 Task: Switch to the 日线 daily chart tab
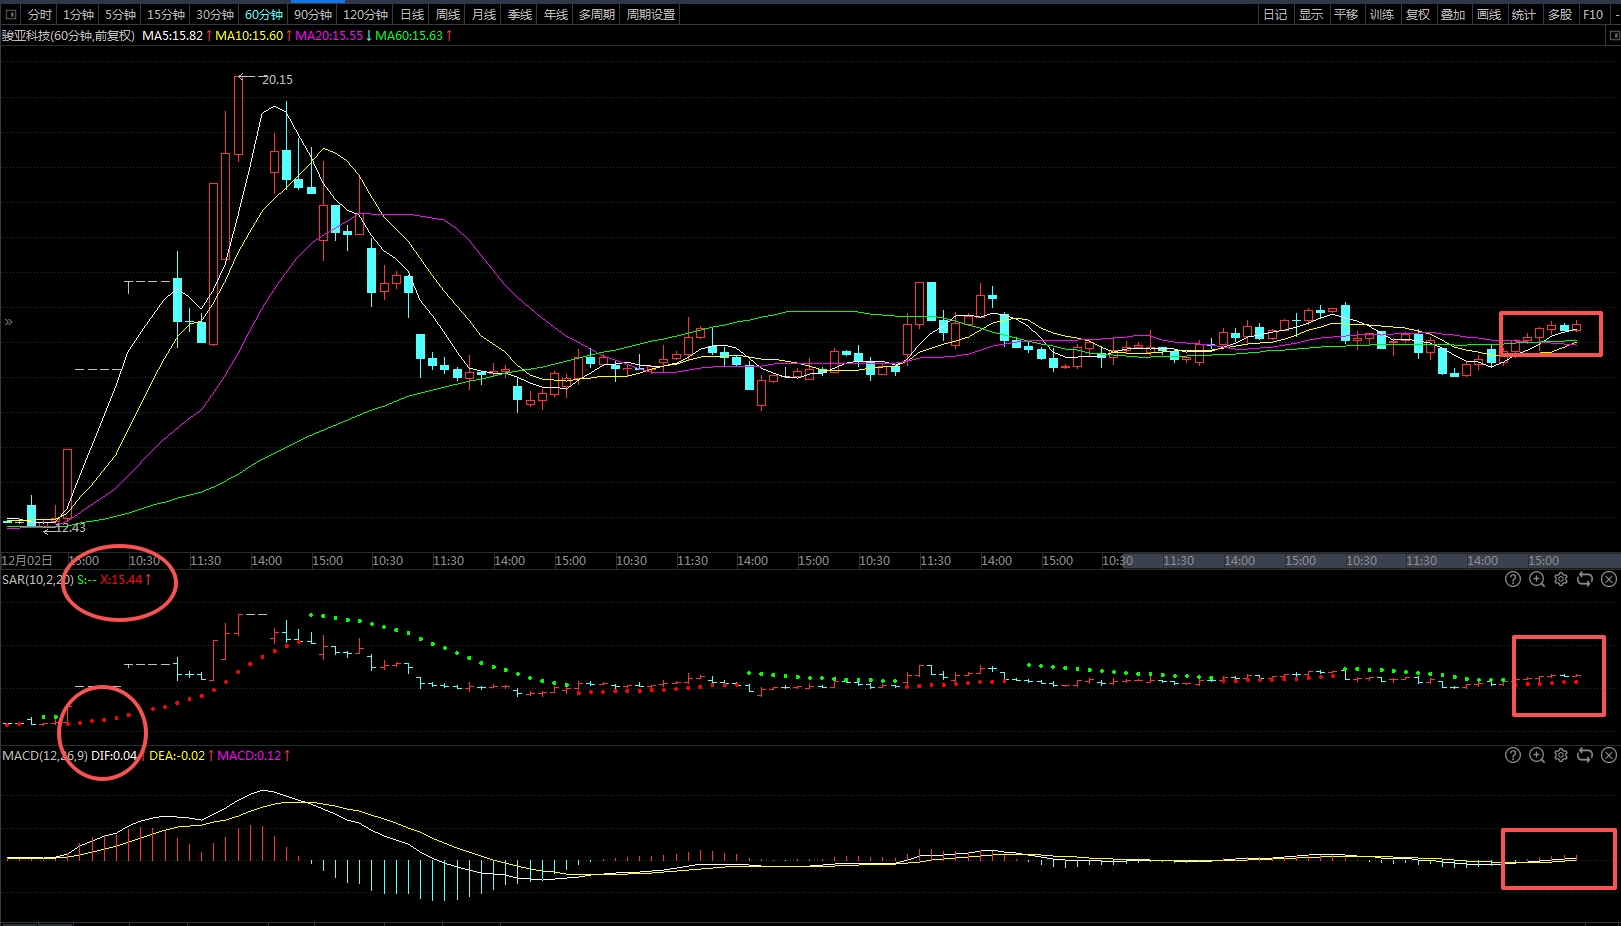pos(412,14)
